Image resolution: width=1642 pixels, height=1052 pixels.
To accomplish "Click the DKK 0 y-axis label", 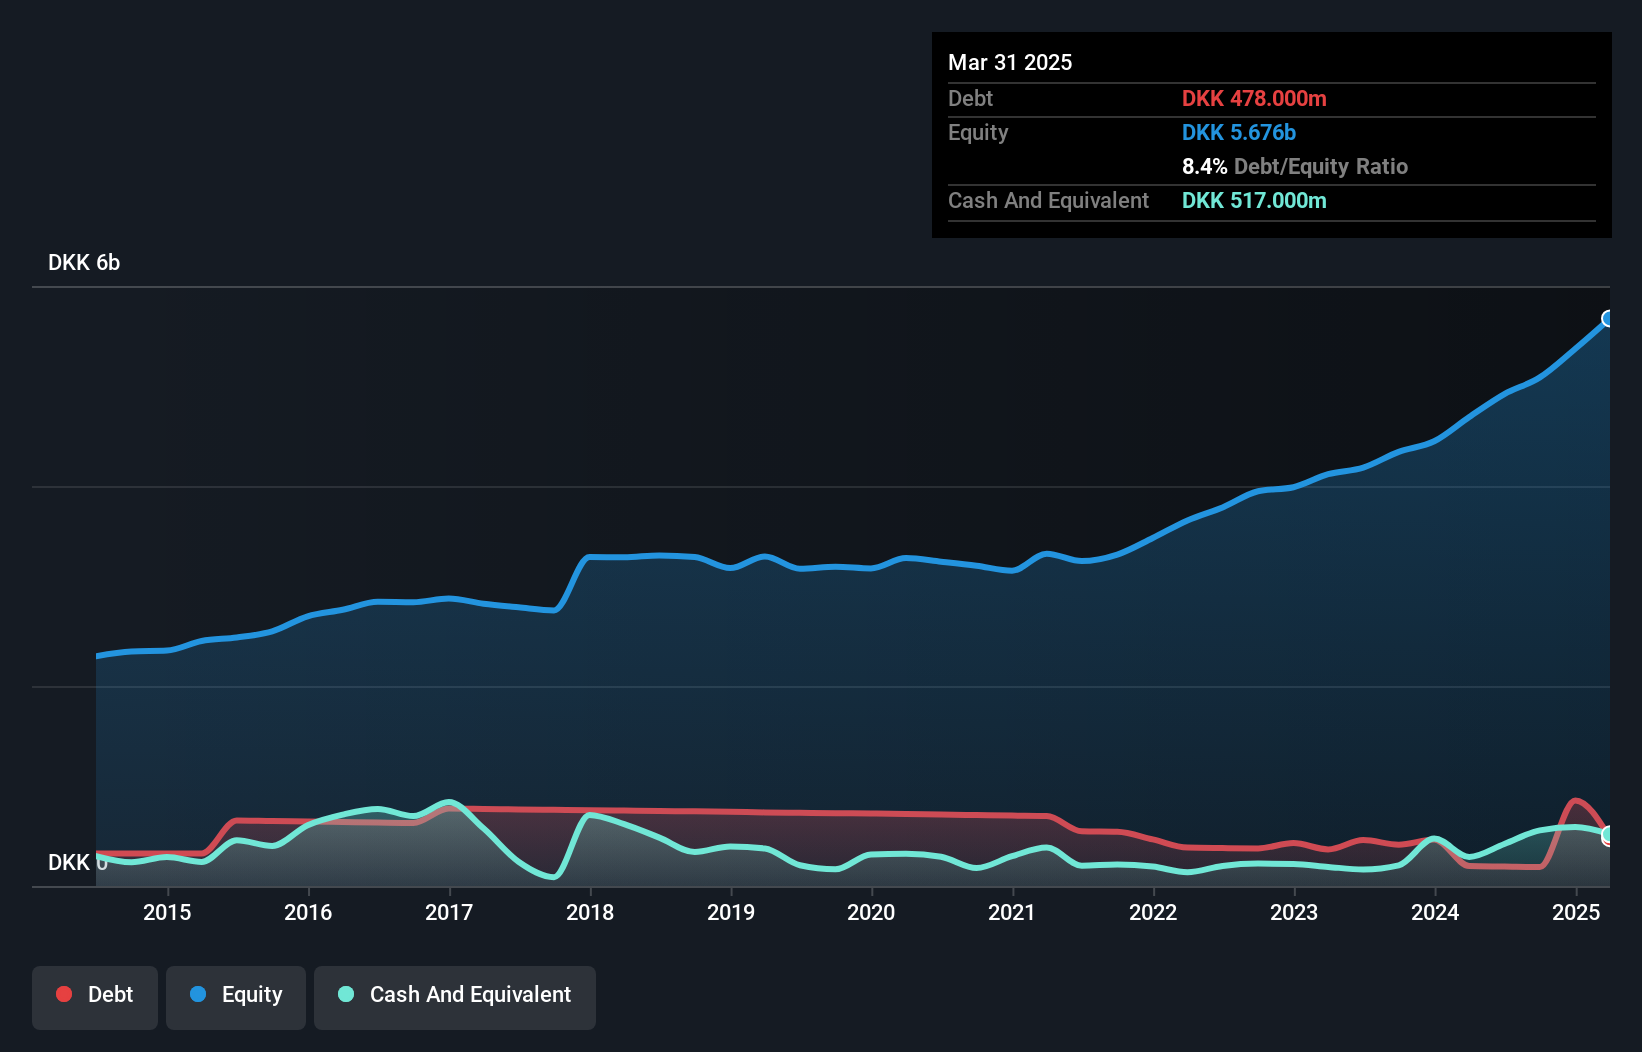I will point(78,862).
